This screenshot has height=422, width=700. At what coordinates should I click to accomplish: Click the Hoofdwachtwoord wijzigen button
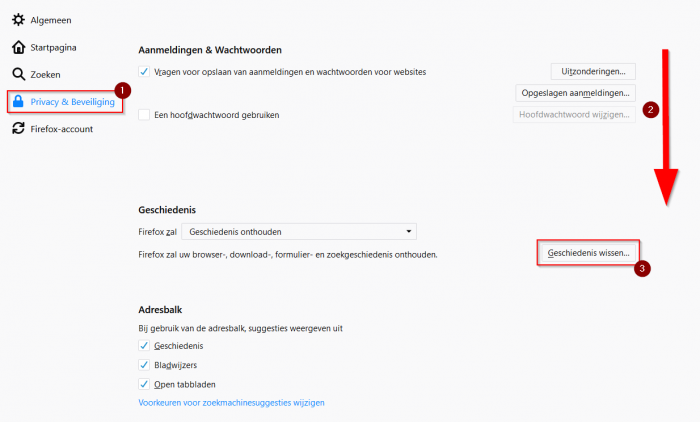[x=574, y=114]
